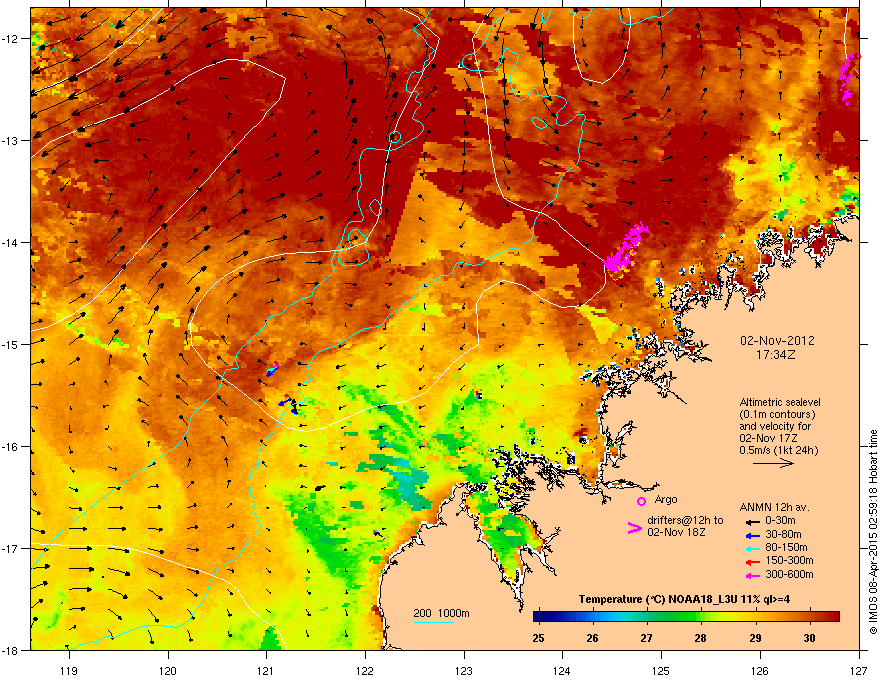Image resolution: width=880 pixels, height=680 pixels.
Task: Select the blue 30-80m ANMN arrow symbol
Action: [752, 536]
